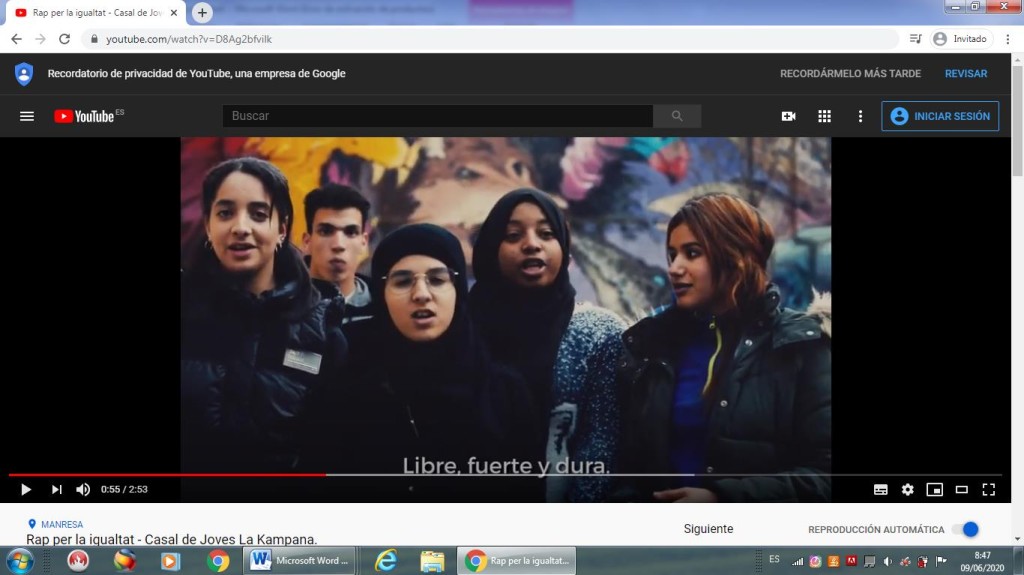Toggle subtitles on the video player
The height and width of the screenshot is (575, 1024).
(x=880, y=489)
